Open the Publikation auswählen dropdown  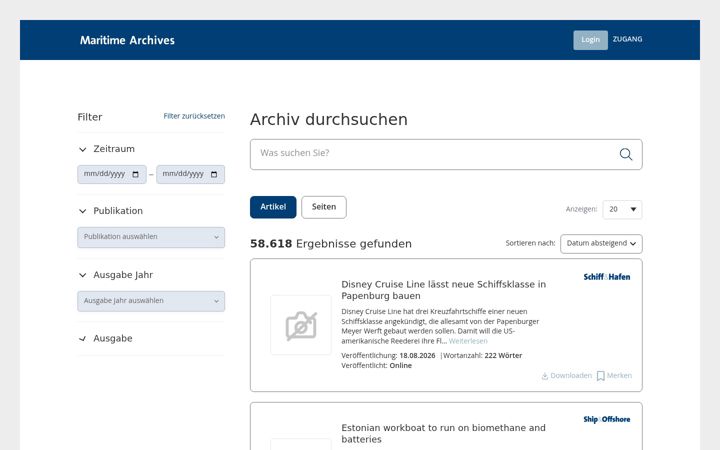(151, 237)
